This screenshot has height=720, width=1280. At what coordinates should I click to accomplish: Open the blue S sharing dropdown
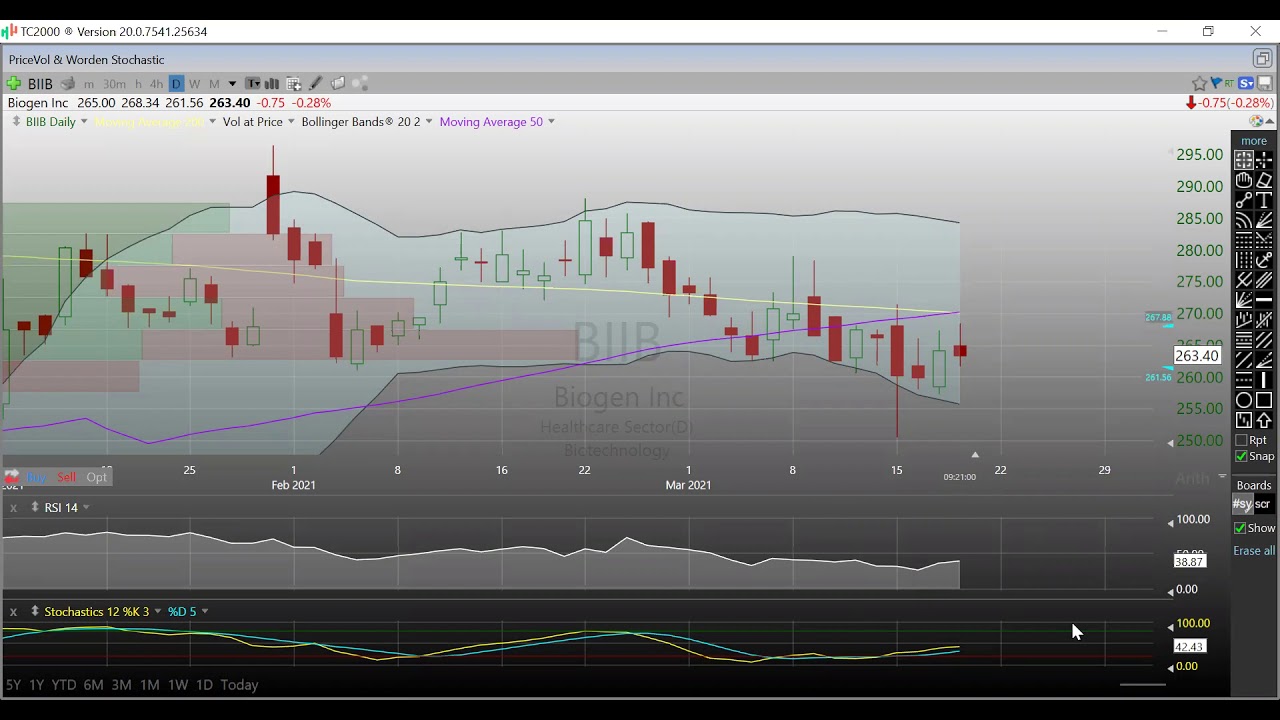tap(1246, 83)
